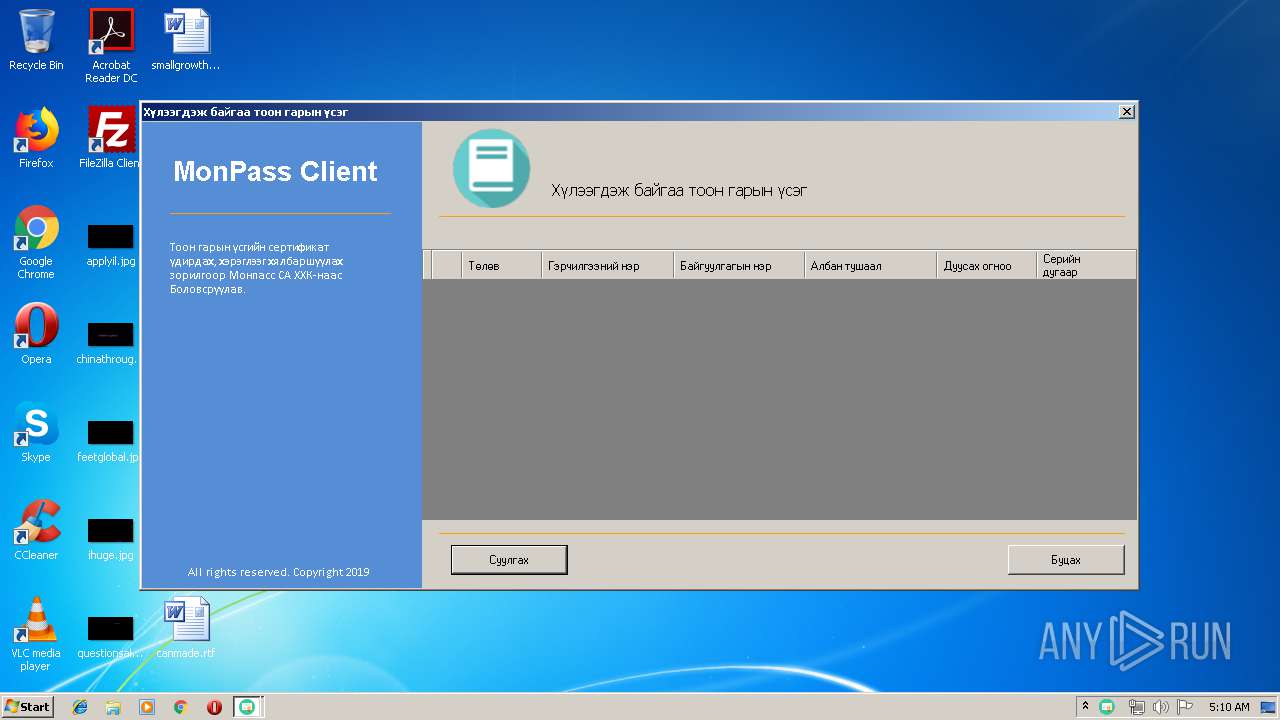
Task: Select the Байгууллагын нэр column header
Action: 739,266
